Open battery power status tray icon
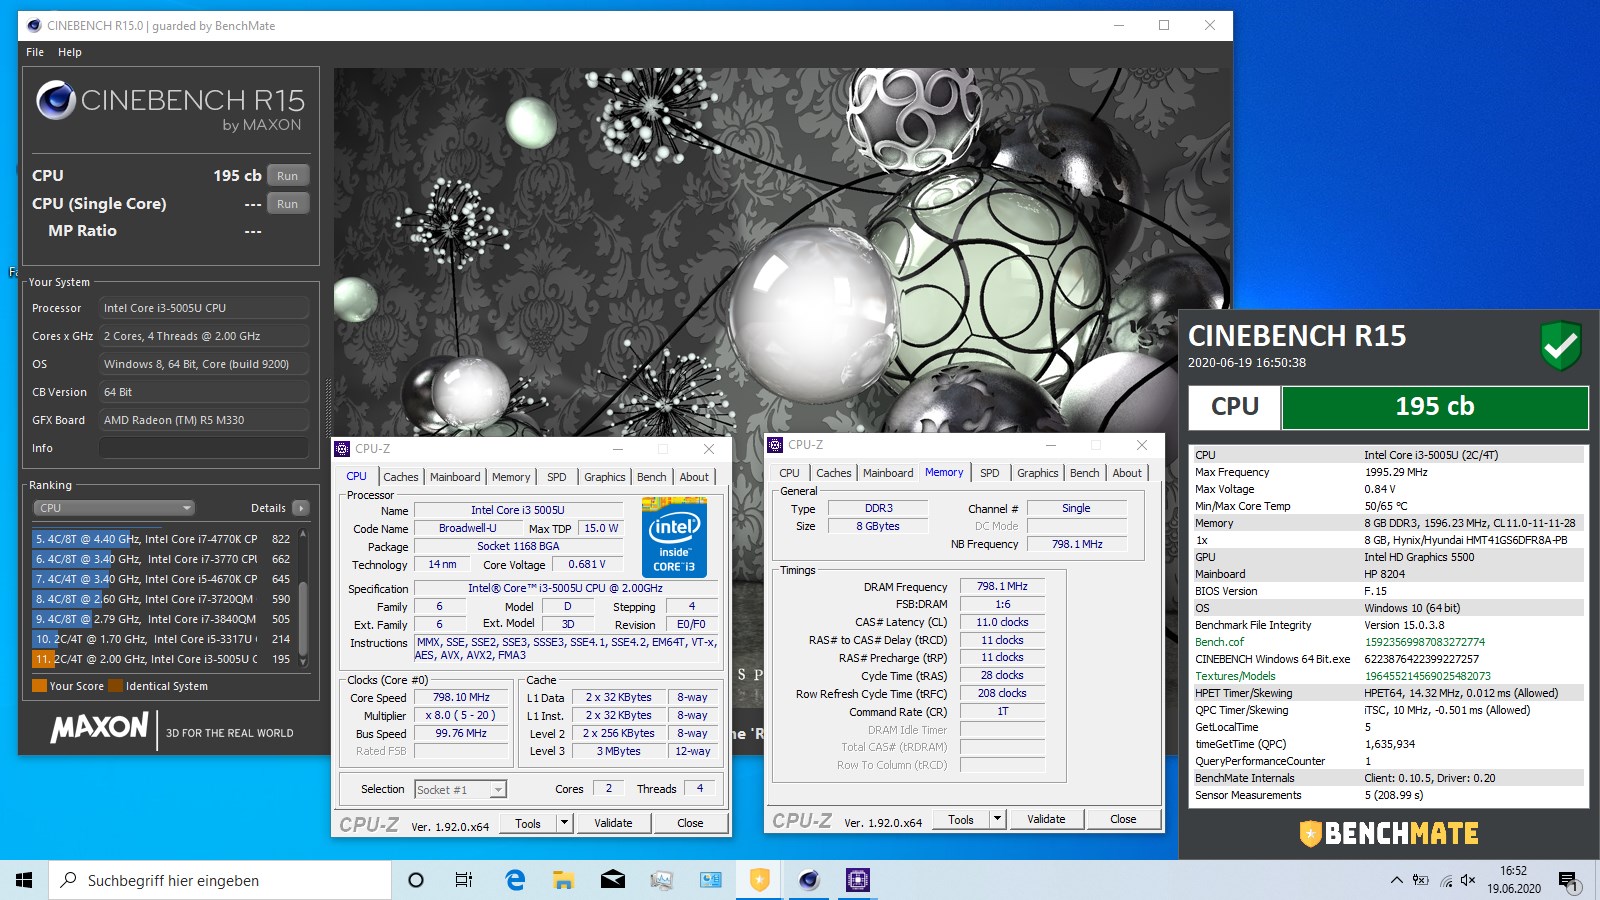 (1421, 880)
